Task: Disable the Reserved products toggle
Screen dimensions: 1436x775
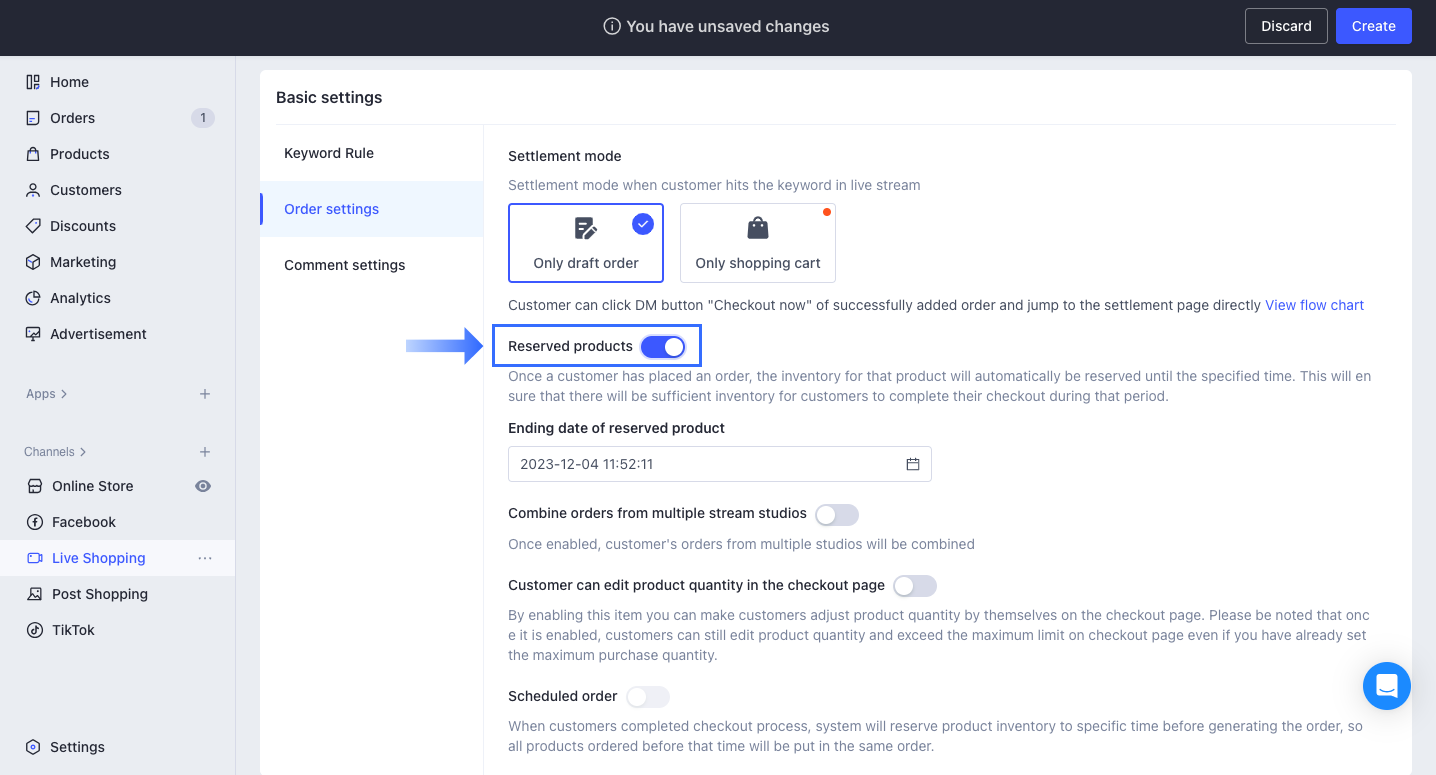Action: click(663, 345)
